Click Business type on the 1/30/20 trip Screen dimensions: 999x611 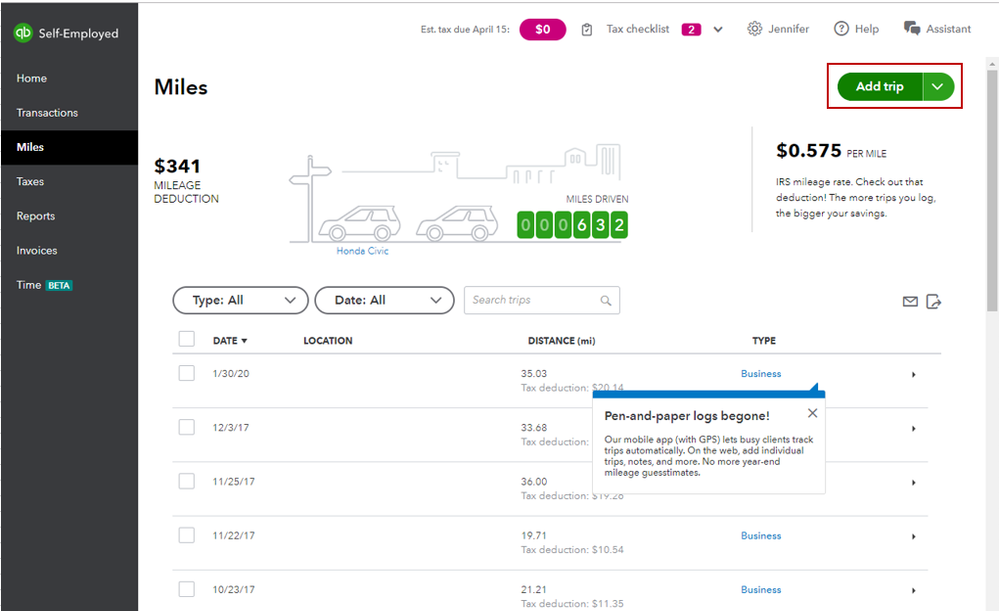coord(761,373)
